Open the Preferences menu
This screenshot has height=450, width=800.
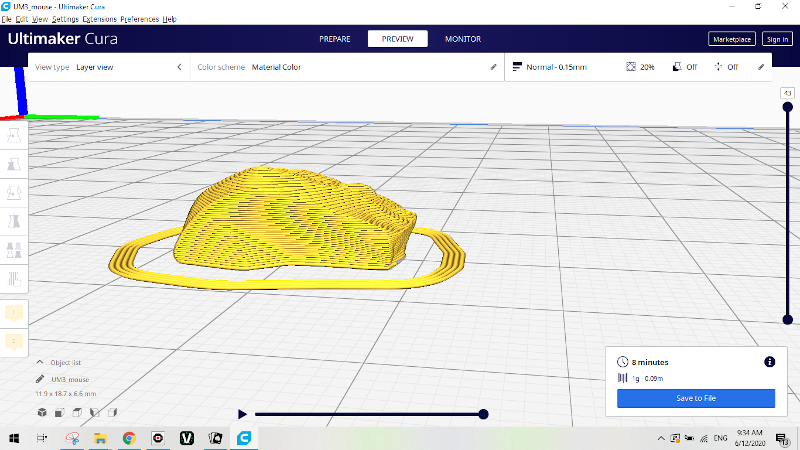click(140, 19)
